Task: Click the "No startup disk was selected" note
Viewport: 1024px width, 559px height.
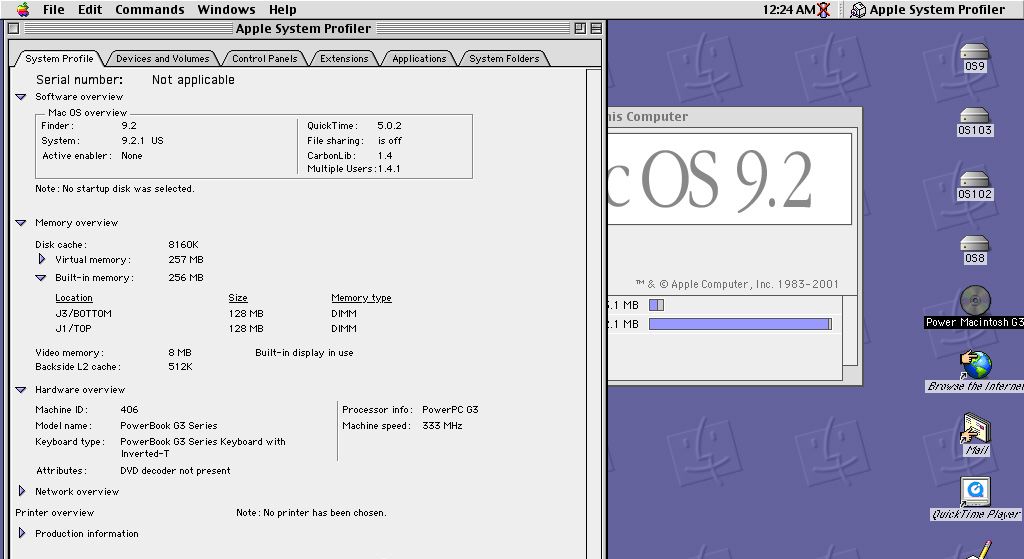Action: click(x=115, y=189)
